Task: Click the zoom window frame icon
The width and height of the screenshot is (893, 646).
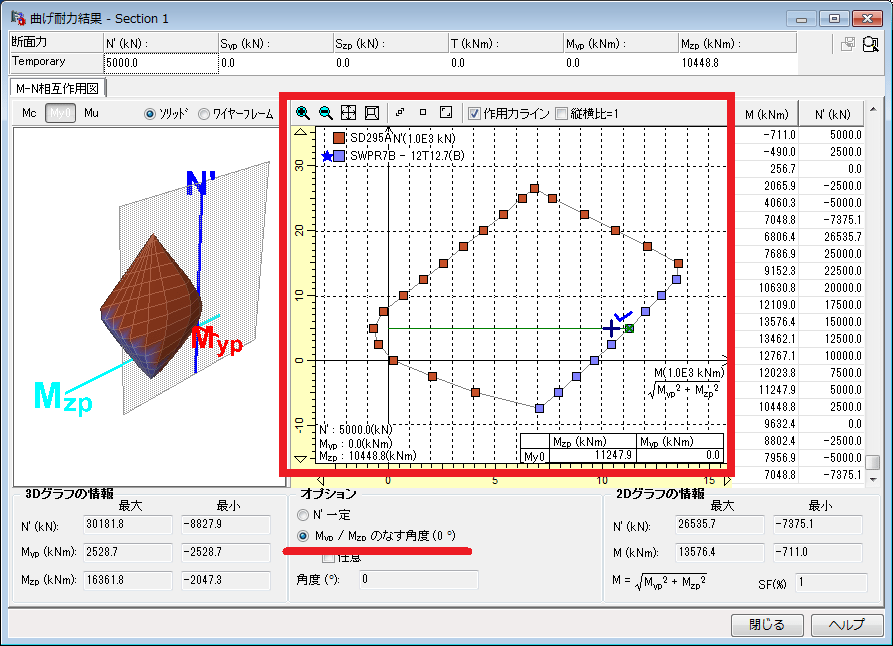Action: click(371, 113)
